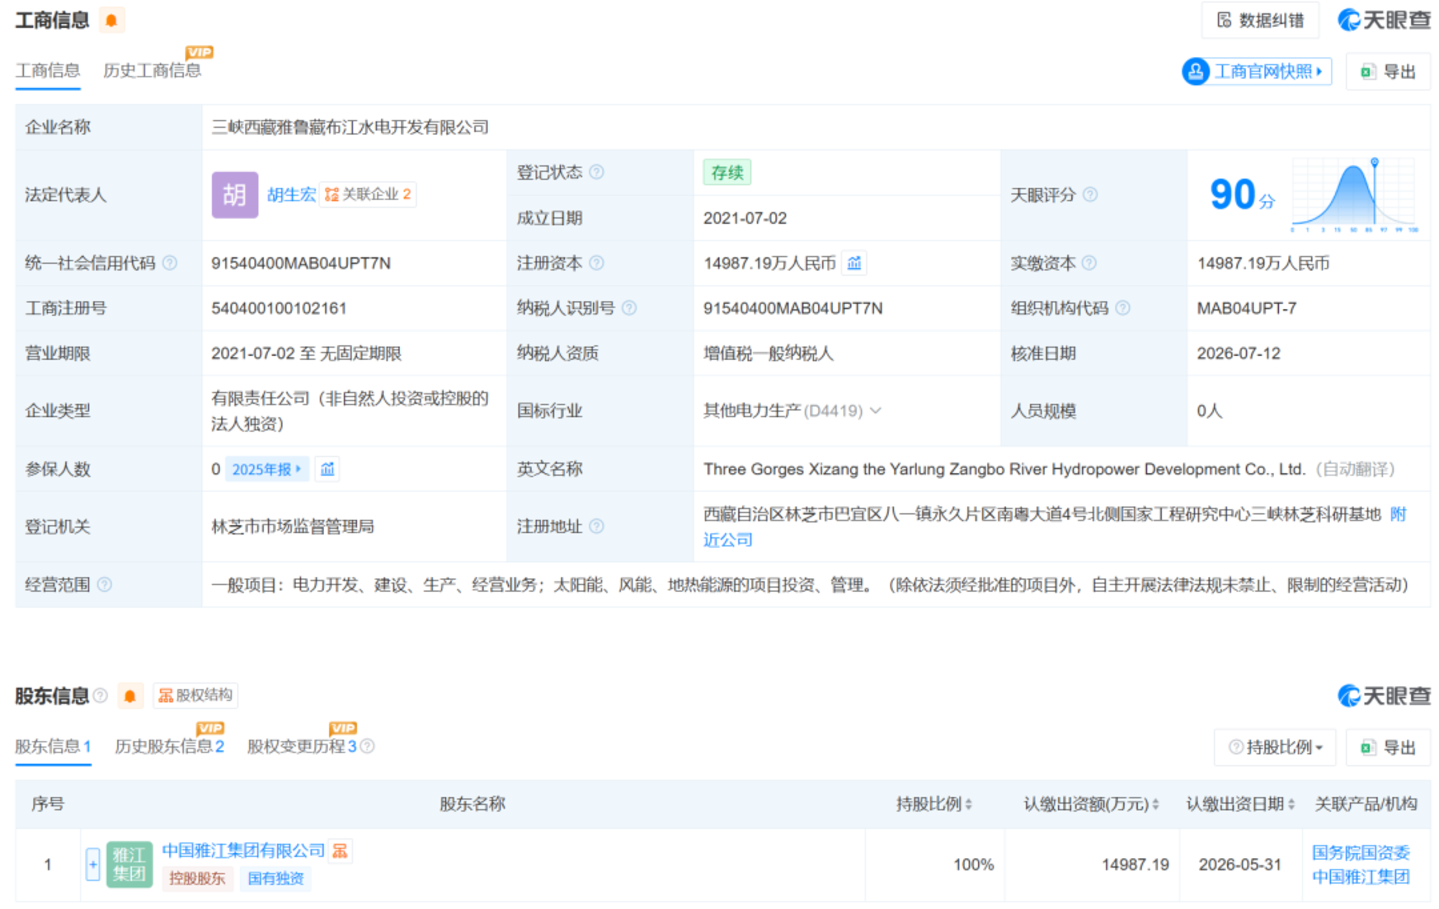Select the 工商信息 tab
Screen dimensions: 1439x909
pos(48,70)
